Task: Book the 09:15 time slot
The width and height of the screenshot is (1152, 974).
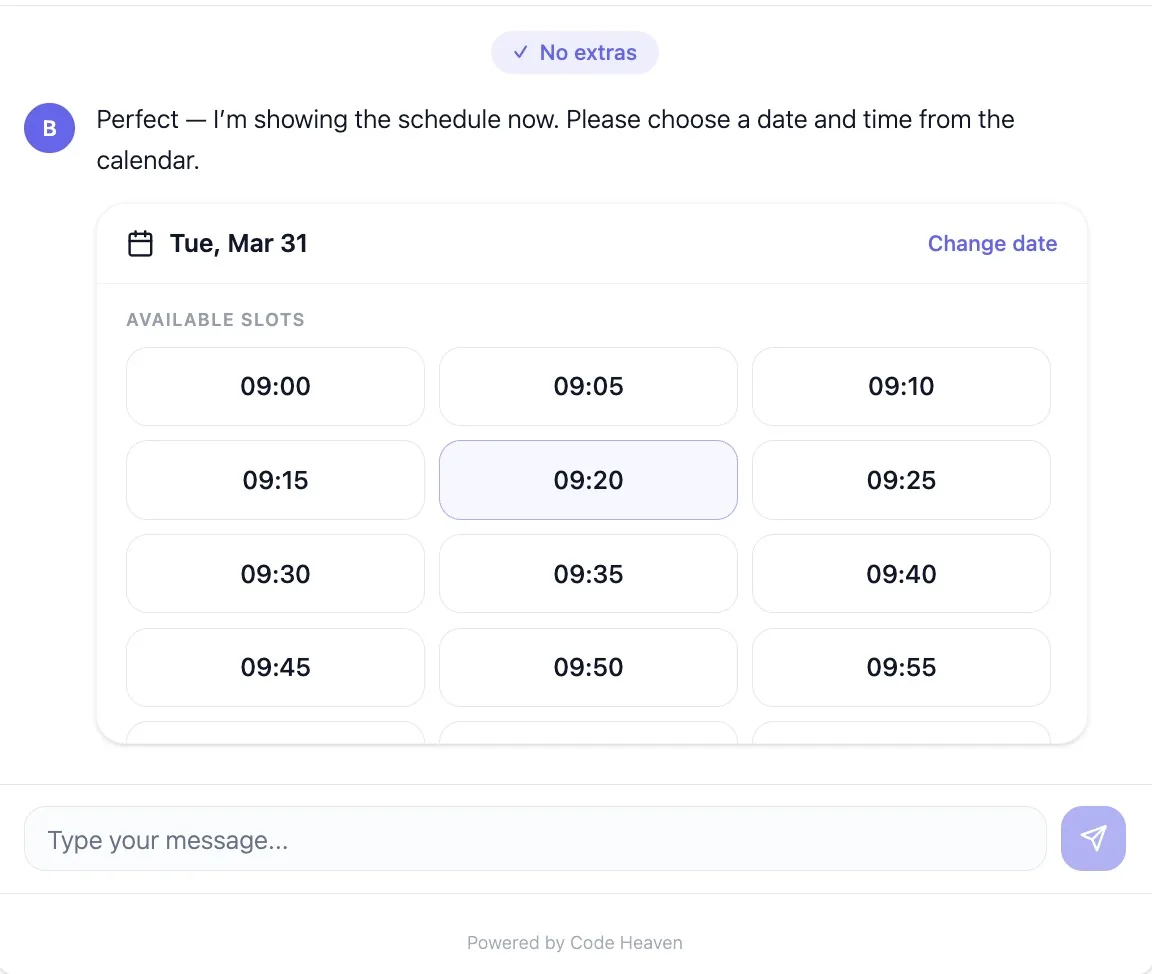Action: (x=275, y=480)
